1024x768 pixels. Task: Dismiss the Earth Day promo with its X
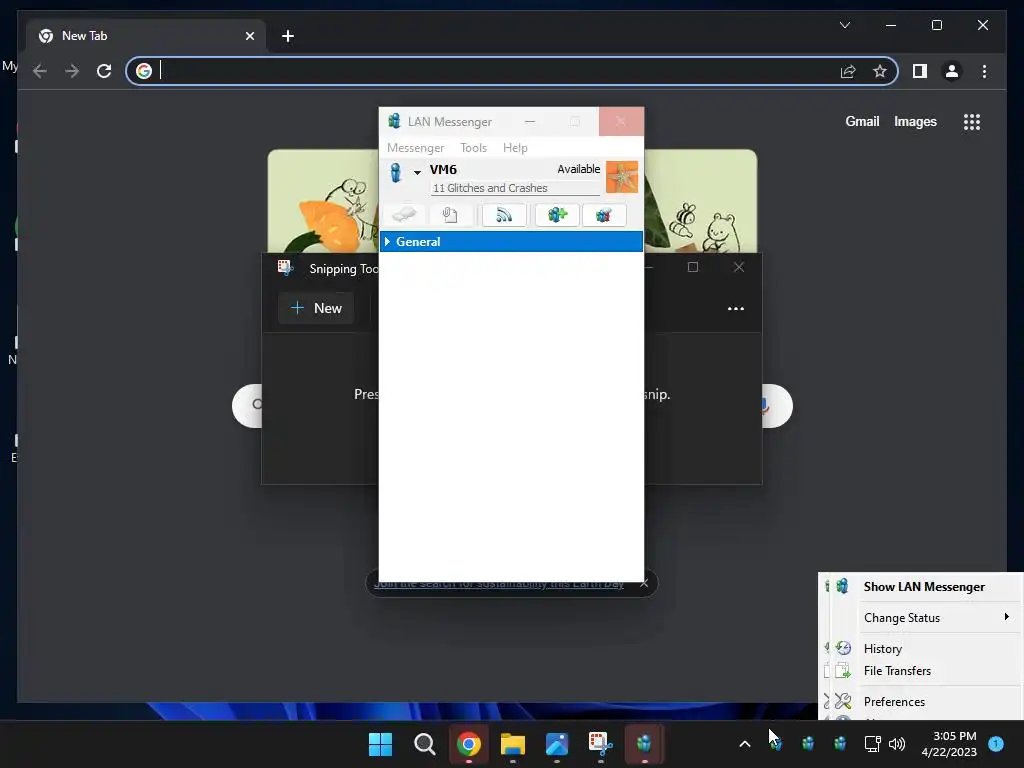(x=644, y=583)
